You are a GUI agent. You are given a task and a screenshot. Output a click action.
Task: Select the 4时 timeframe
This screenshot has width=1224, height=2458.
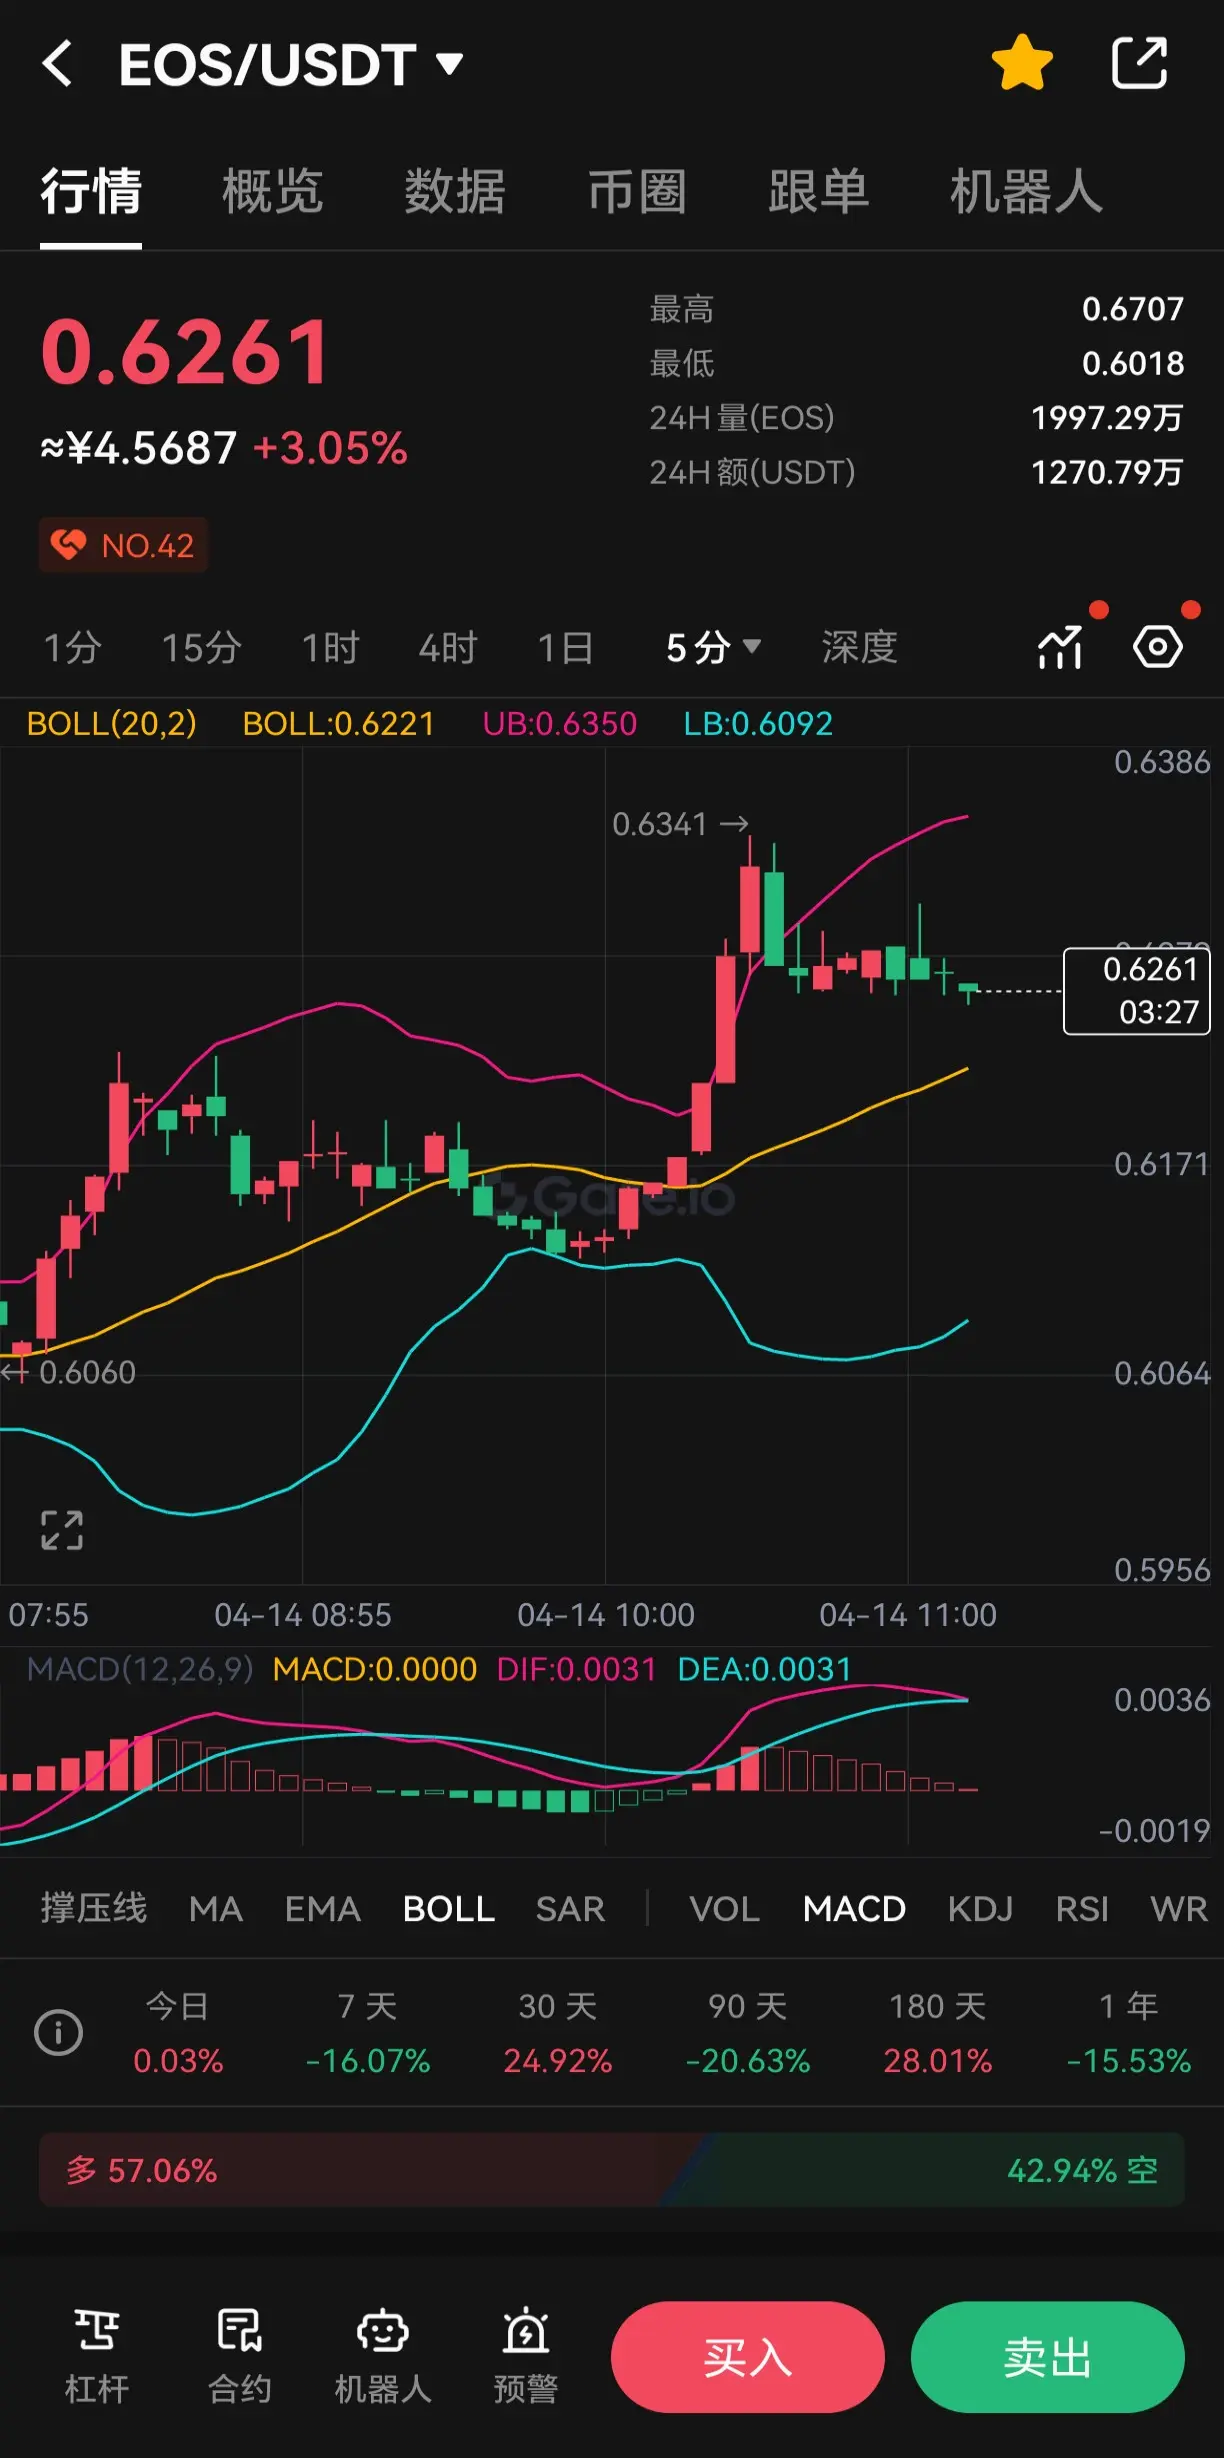448,648
